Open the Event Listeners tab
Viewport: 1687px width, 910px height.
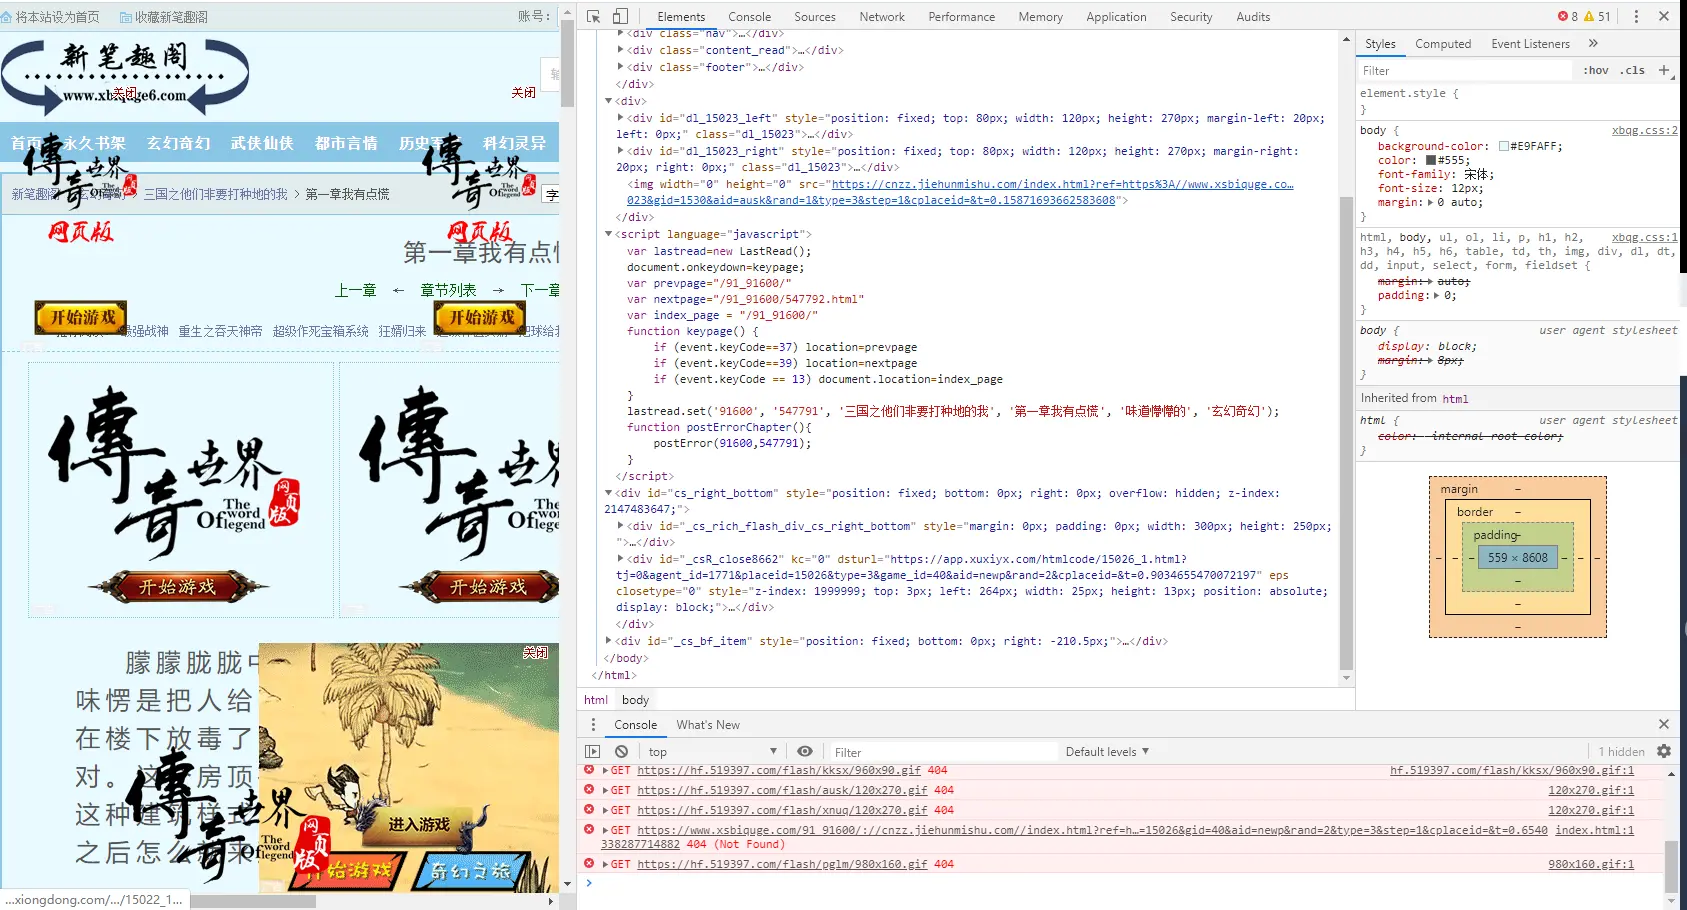click(1530, 43)
